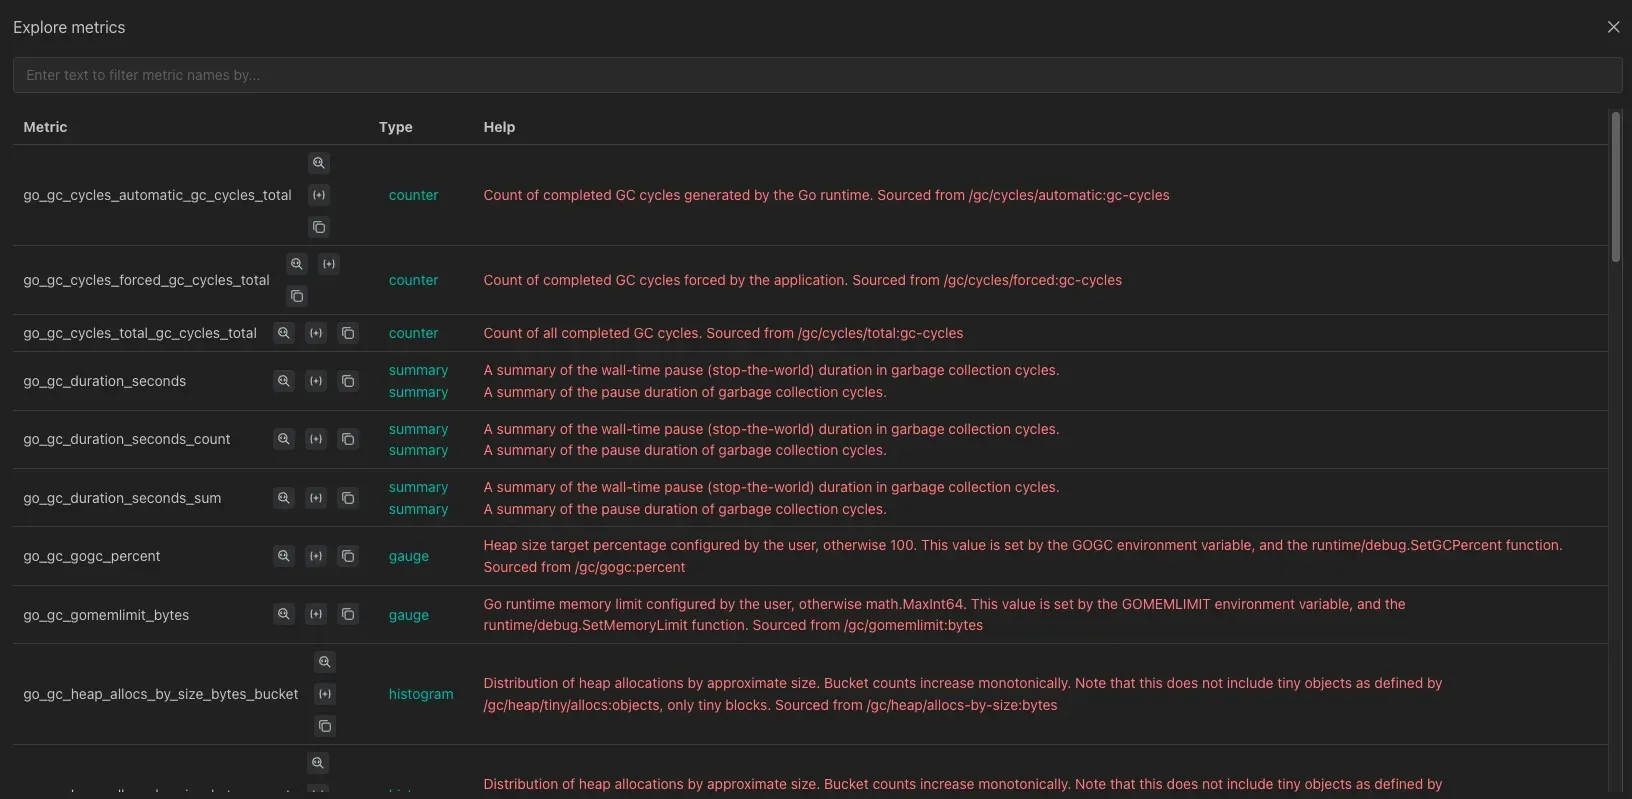Copy go_gc_duration_seconds_count metric name
This screenshot has width=1632, height=799.
[348, 439]
